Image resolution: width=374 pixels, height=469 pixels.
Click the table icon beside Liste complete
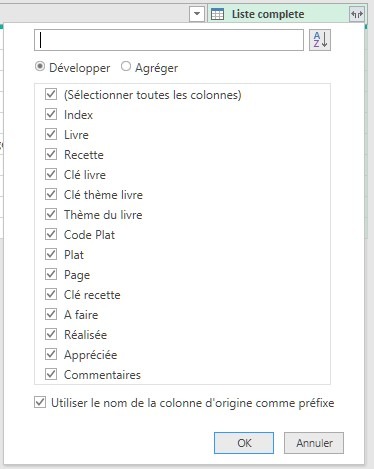218,15
